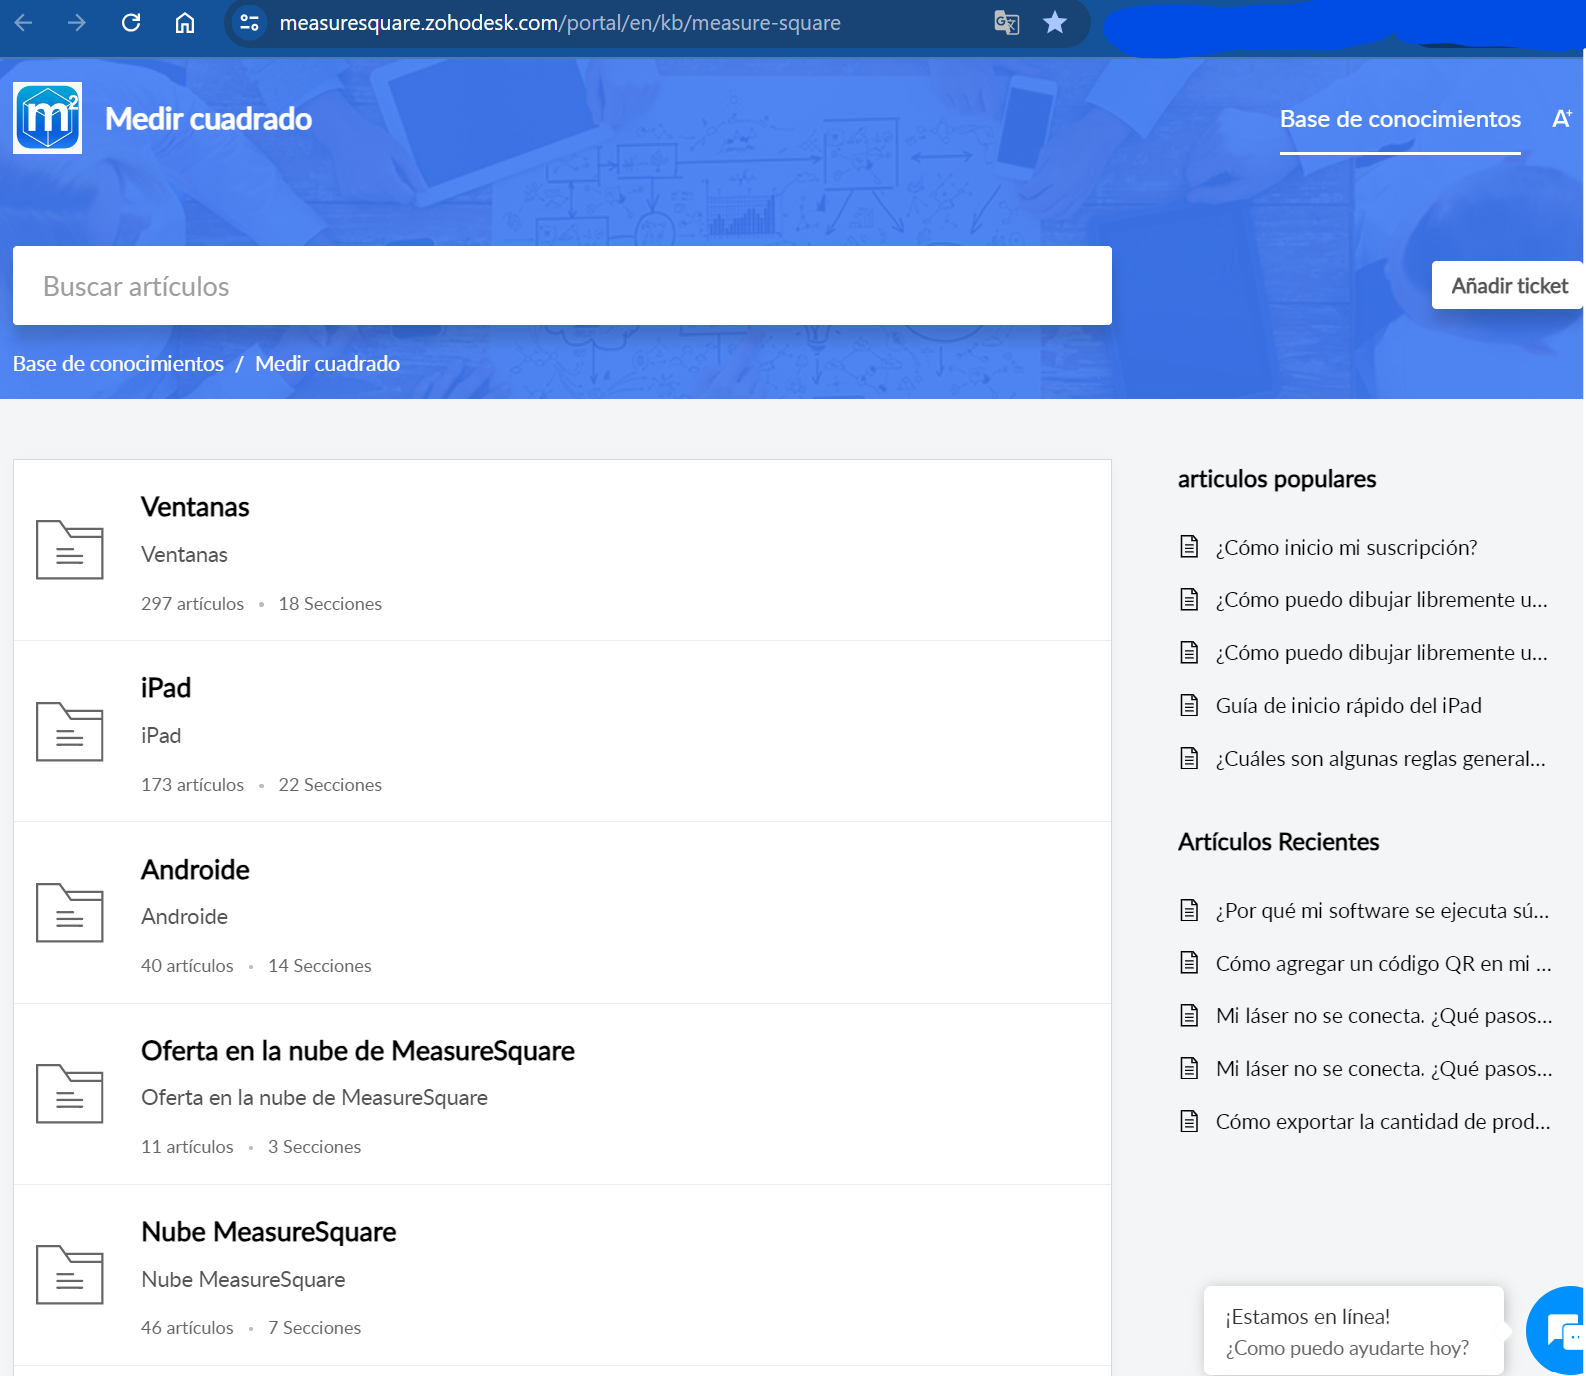
Task: Open the Nube MeasureSquare category heading
Action: tap(269, 1232)
